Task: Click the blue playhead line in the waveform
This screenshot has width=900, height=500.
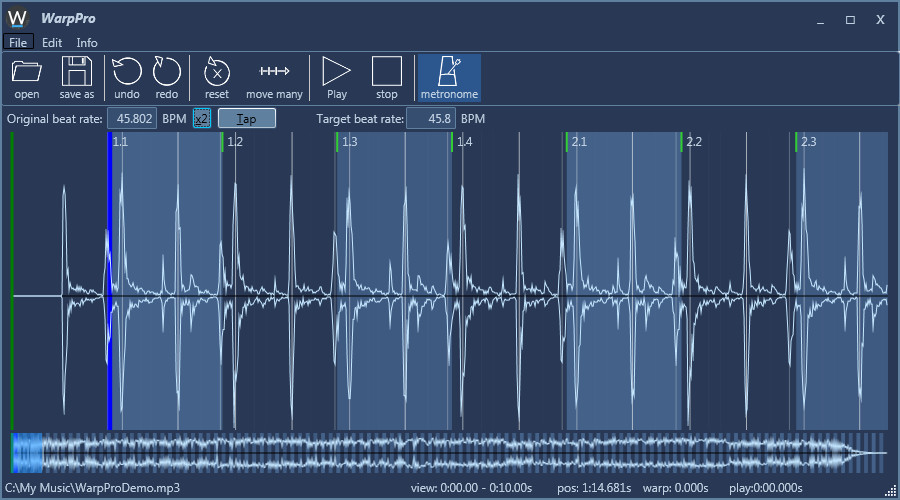Action: pos(110,281)
